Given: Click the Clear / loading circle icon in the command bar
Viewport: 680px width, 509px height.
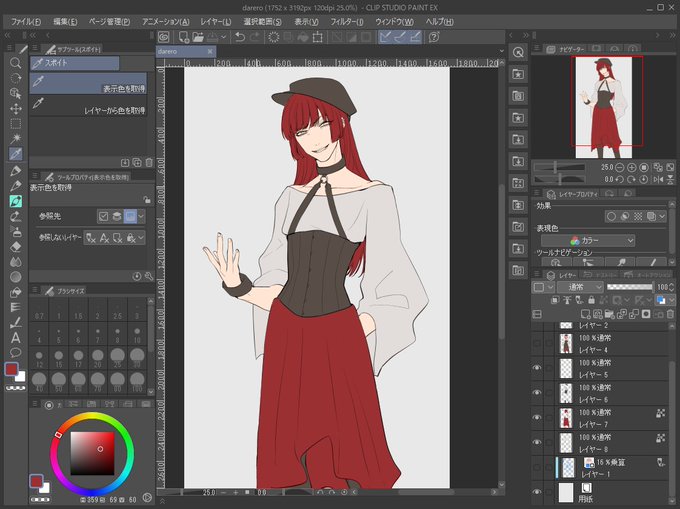Looking at the screenshot, I should point(274,37).
